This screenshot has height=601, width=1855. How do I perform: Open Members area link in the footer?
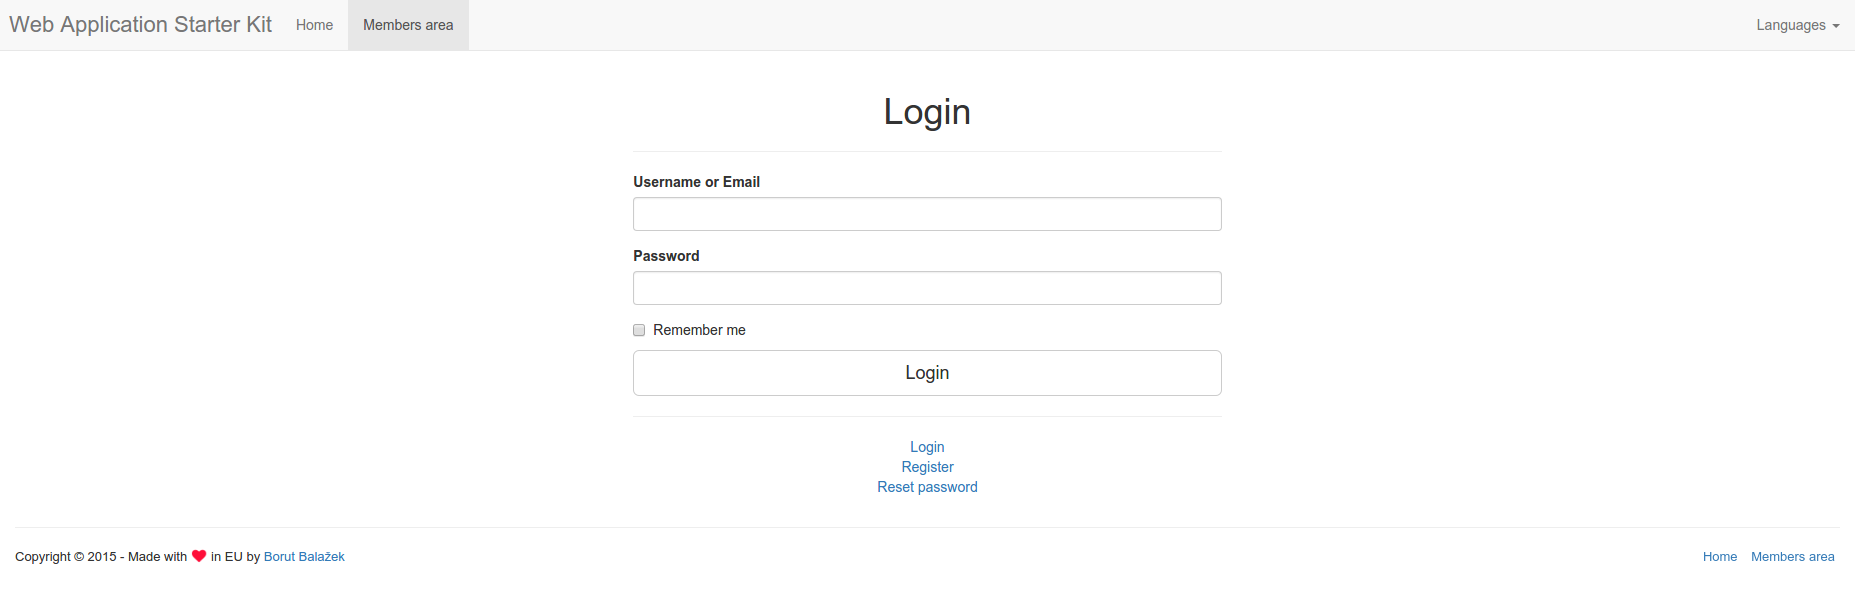pyautogui.click(x=1792, y=557)
